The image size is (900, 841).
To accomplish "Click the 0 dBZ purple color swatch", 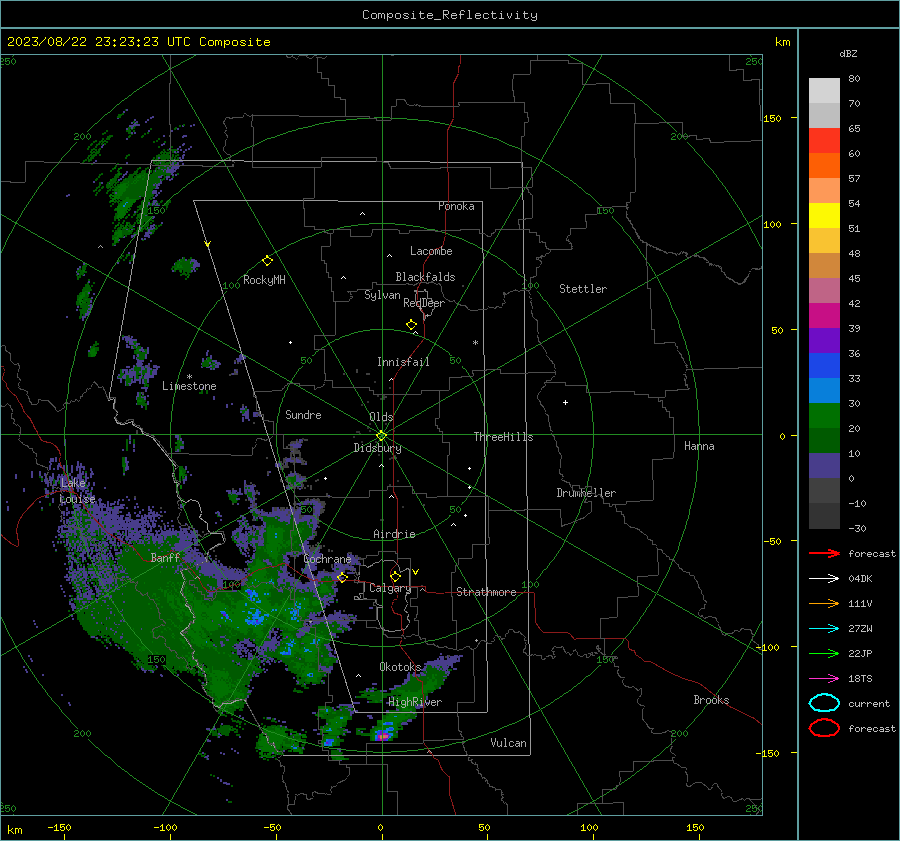I will [x=824, y=466].
